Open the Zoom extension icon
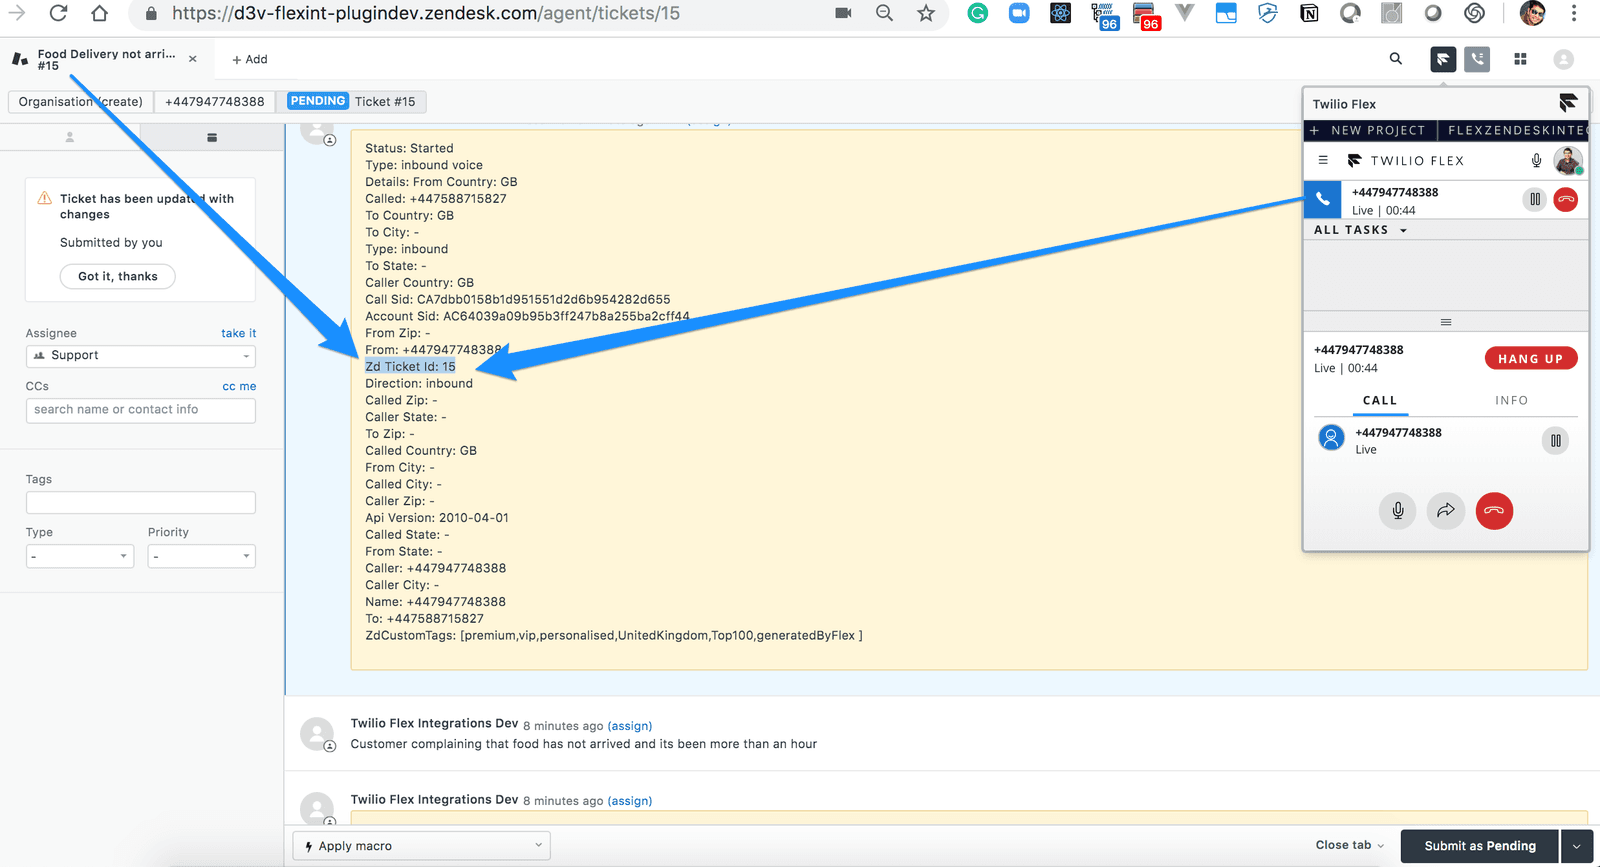The height and width of the screenshot is (867, 1600). point(1019,13)
